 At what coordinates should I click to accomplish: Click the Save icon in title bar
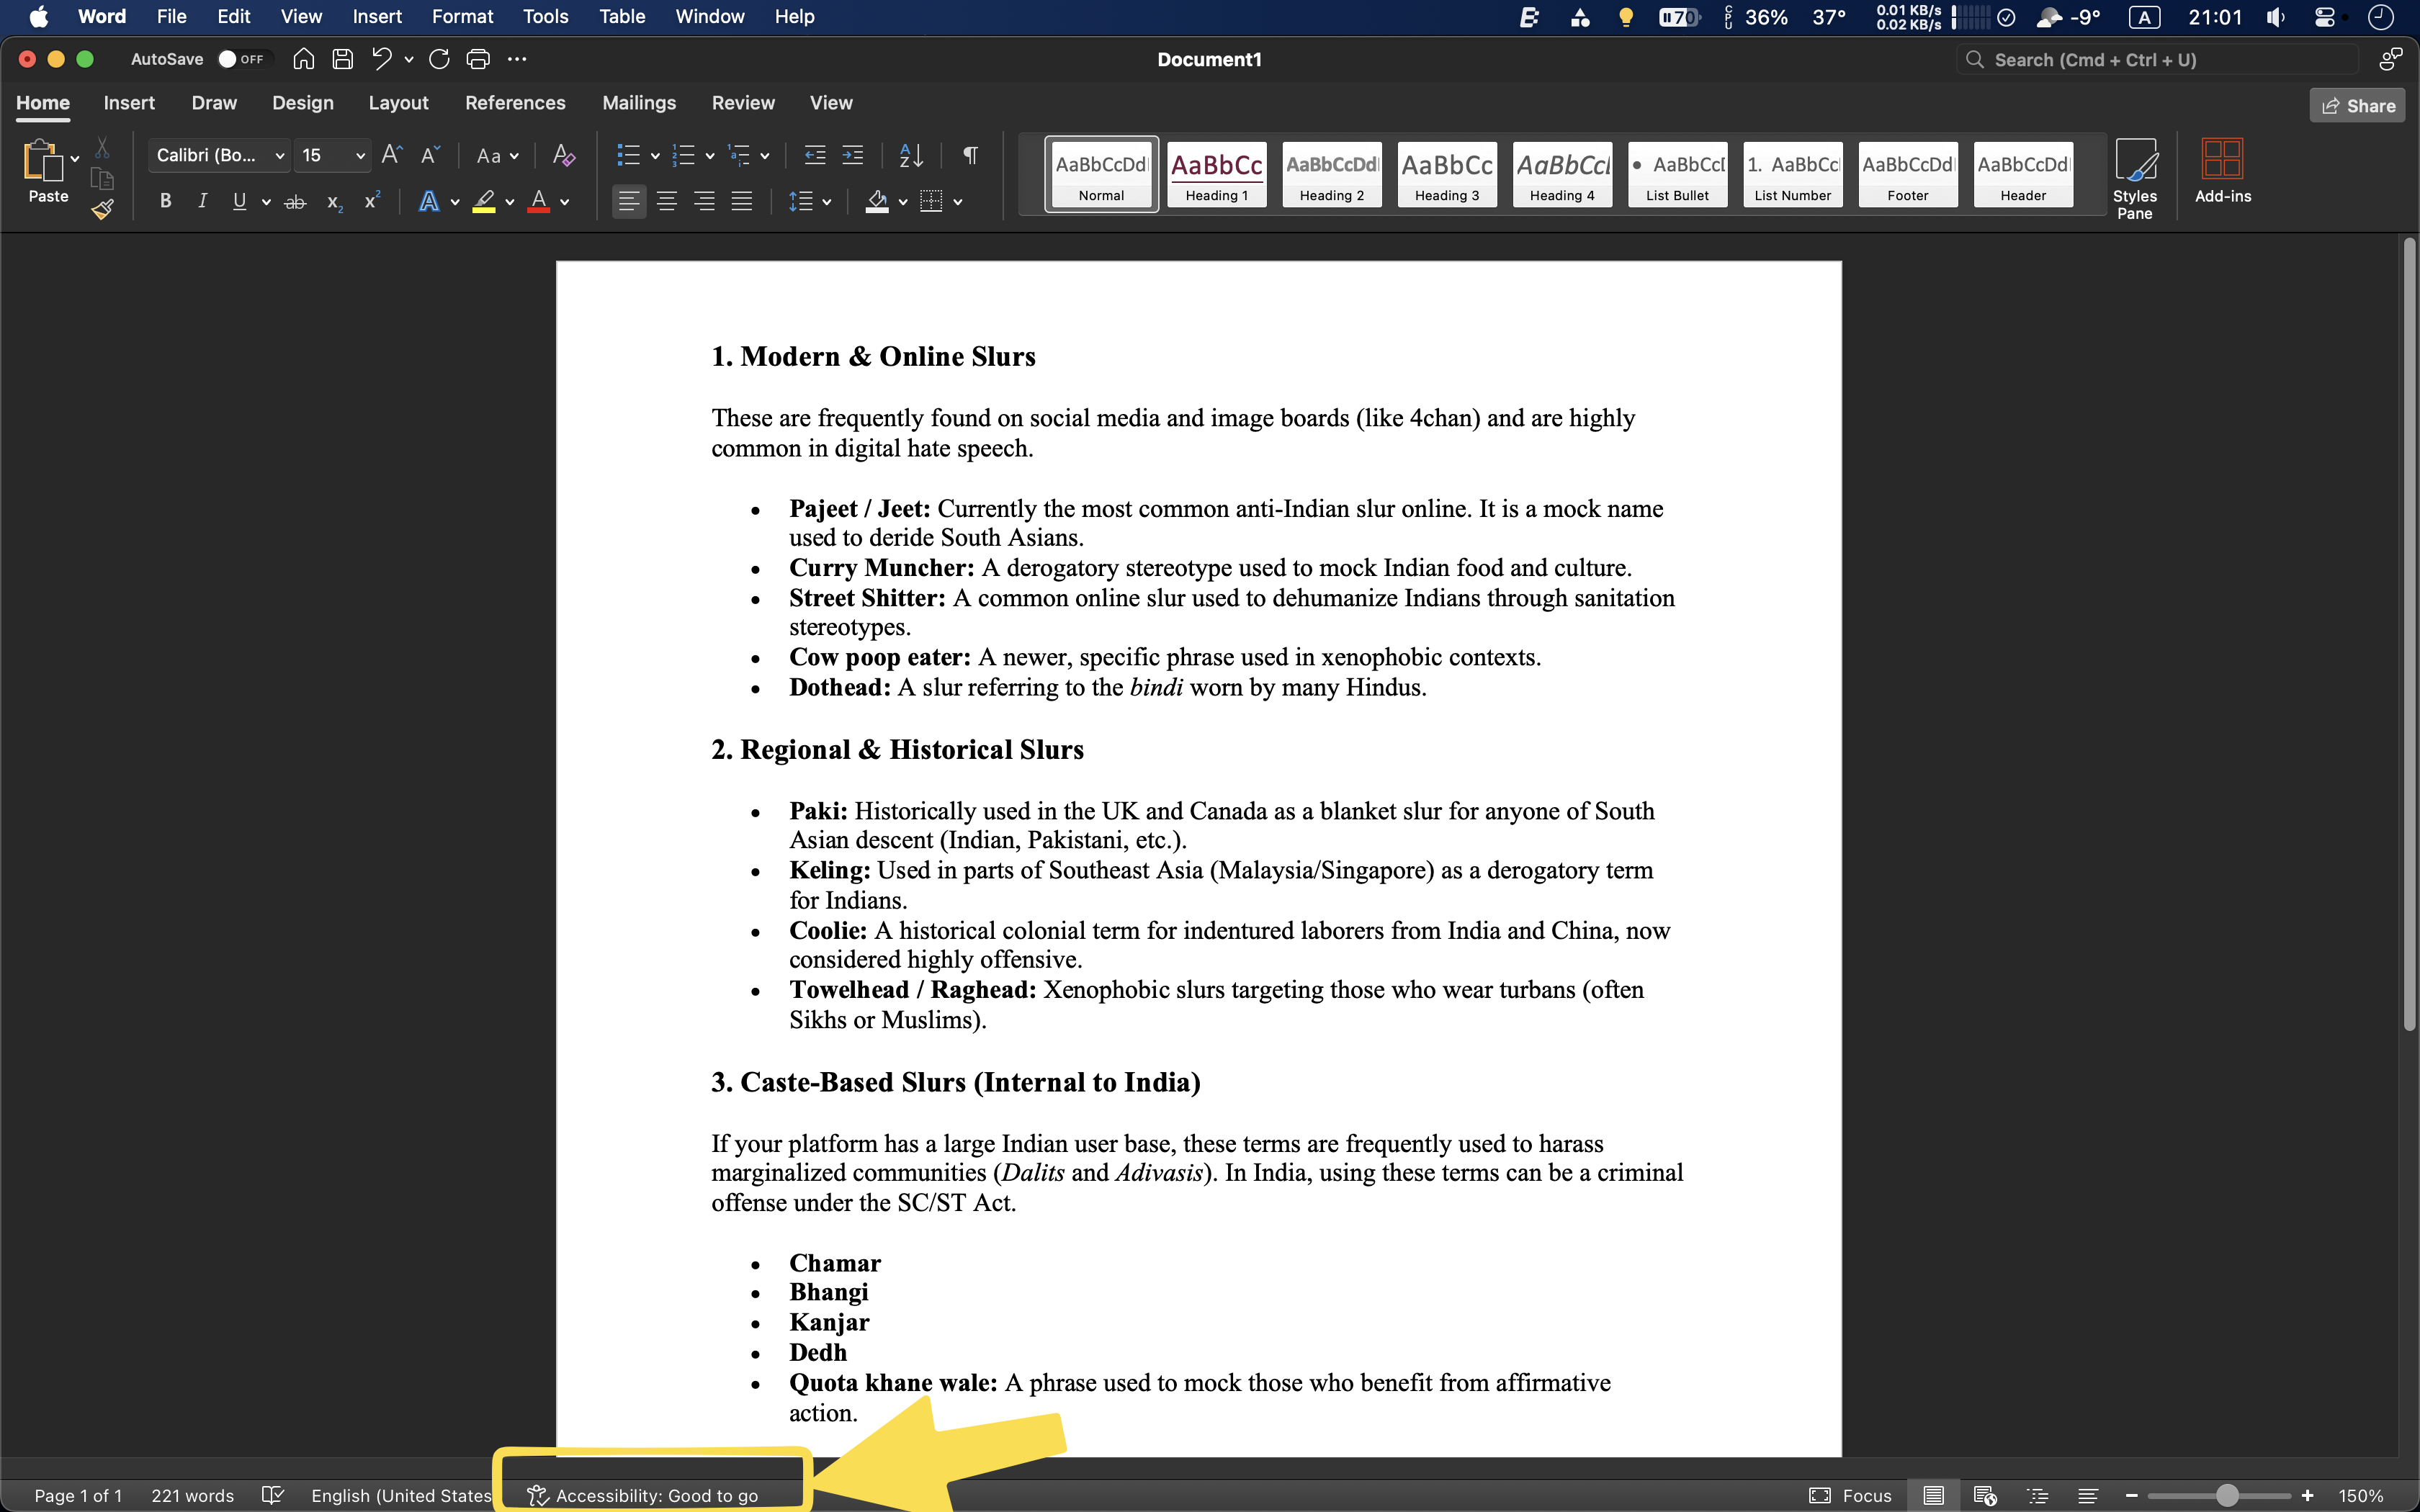[342, 59]
